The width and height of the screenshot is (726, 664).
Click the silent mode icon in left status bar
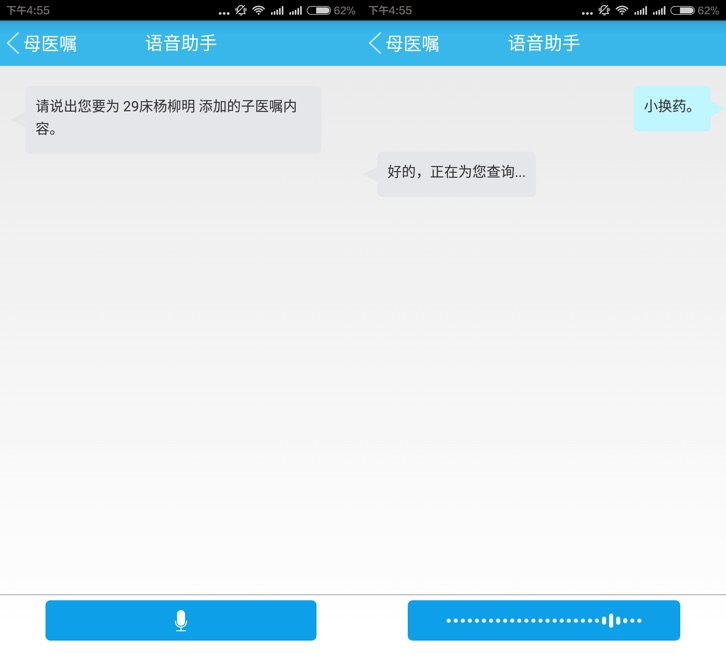pos(241,10)
